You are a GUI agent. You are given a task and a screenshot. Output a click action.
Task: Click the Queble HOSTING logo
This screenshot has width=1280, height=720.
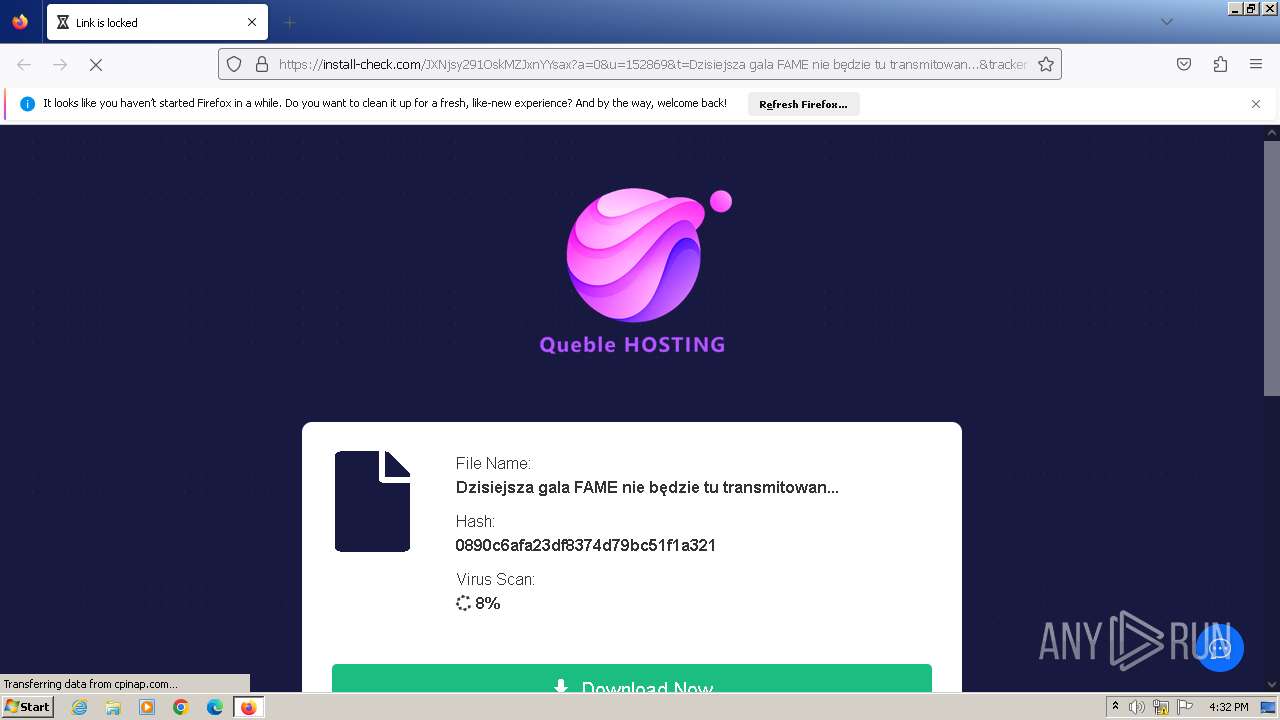[x=648, y=254]
